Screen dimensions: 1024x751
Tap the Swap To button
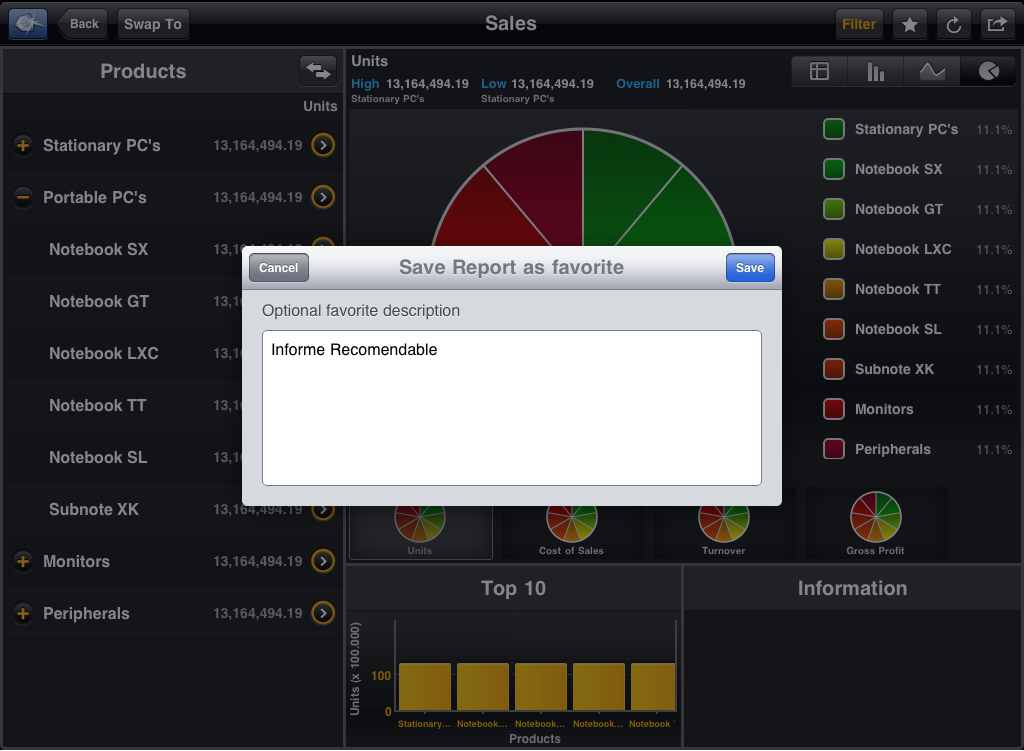pyautogui.click(x=153, y=25)
